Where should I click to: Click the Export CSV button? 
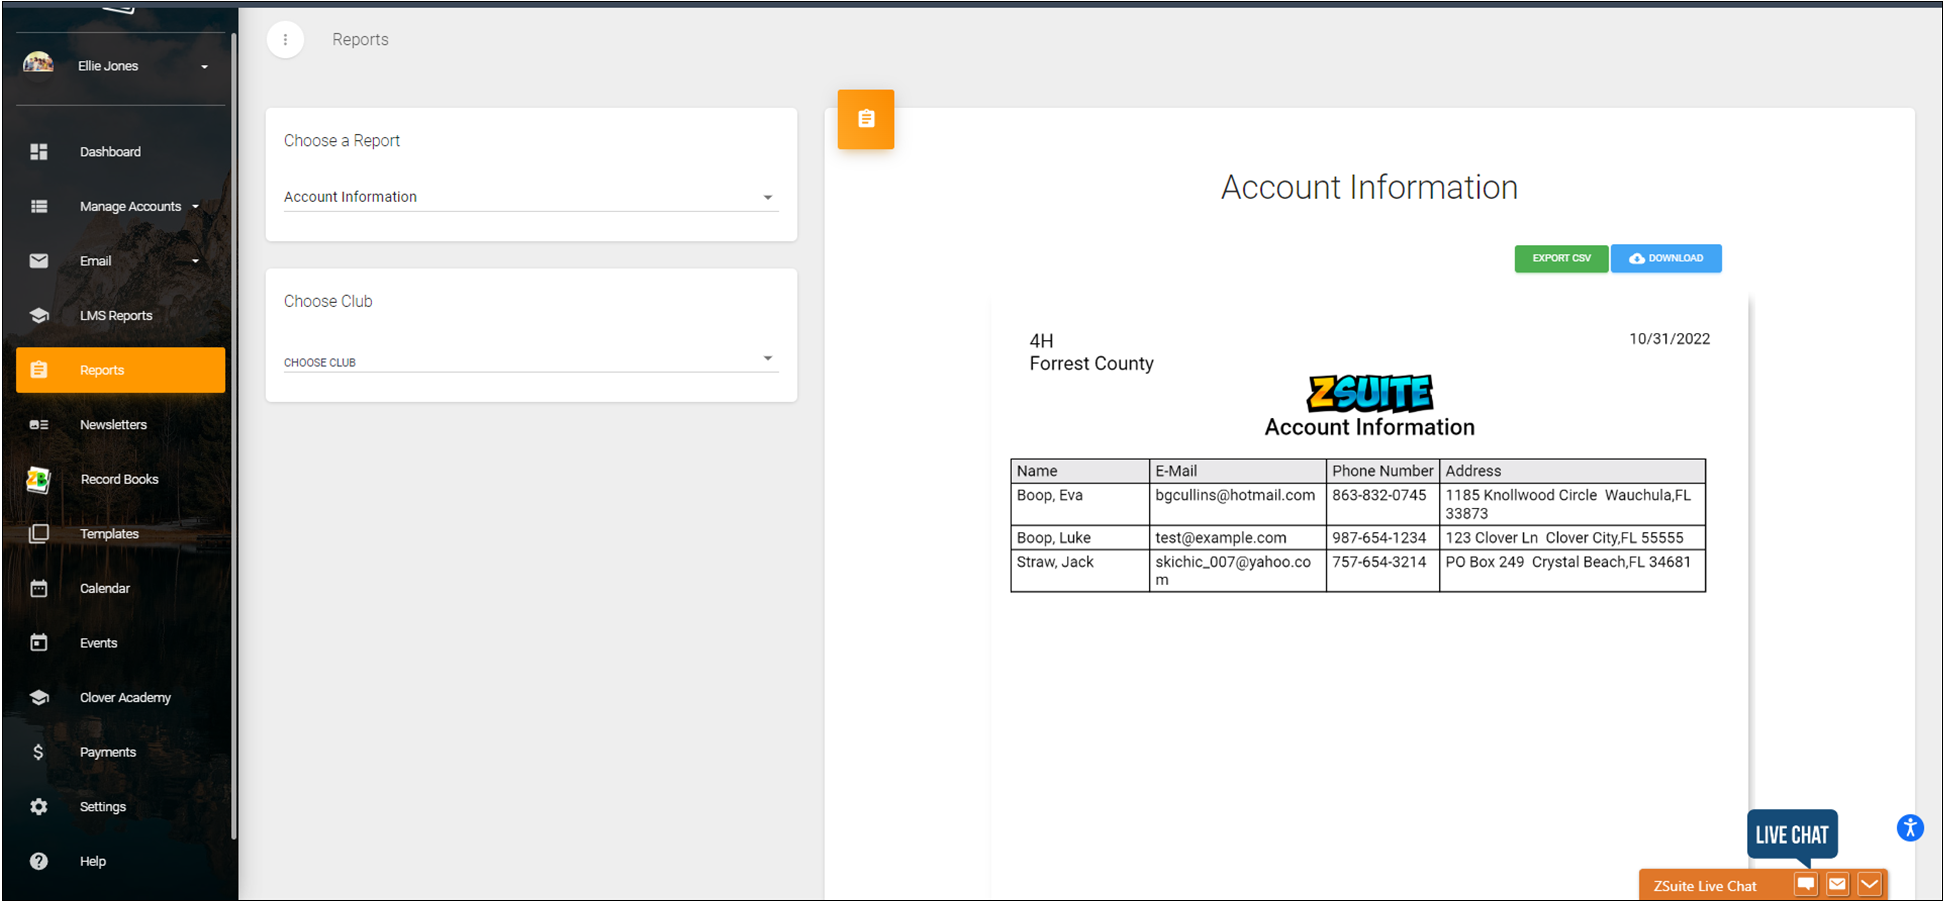point(1560,259)
